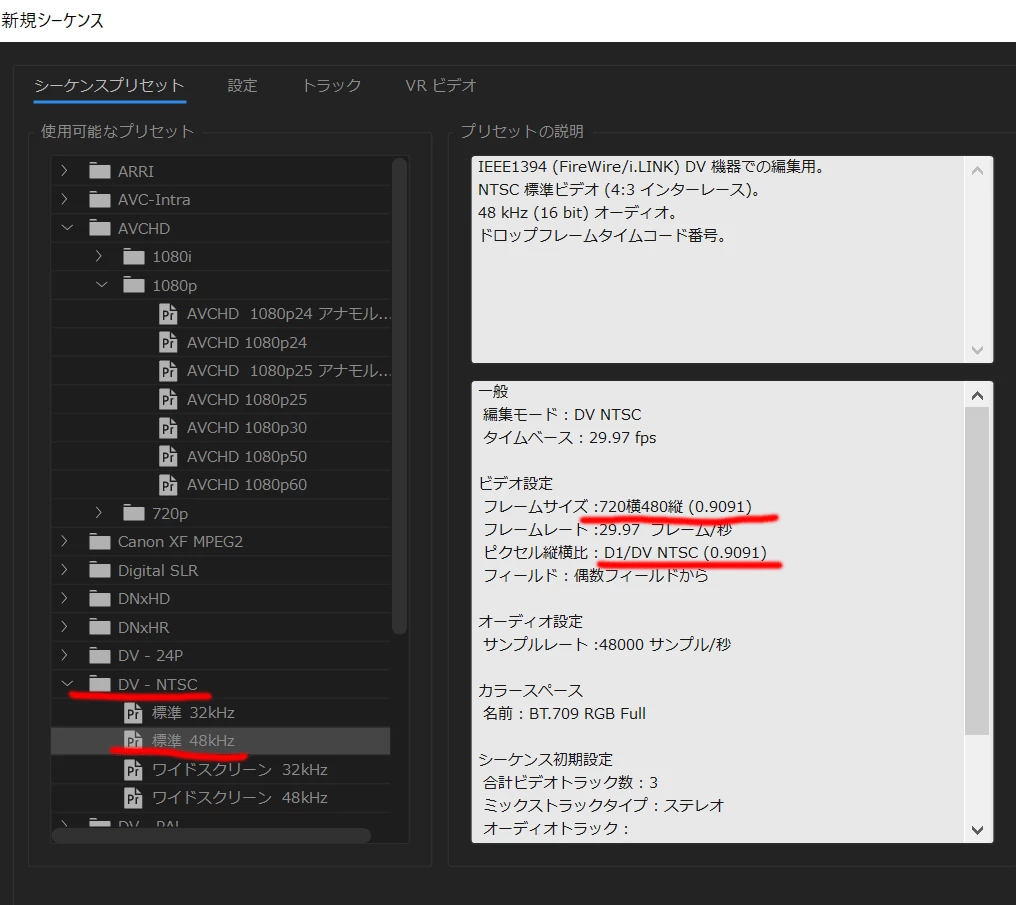Select AVCHD 1080p25 アナモル preset label
The width and height of the screenshot is (1016, 905).
289,371
